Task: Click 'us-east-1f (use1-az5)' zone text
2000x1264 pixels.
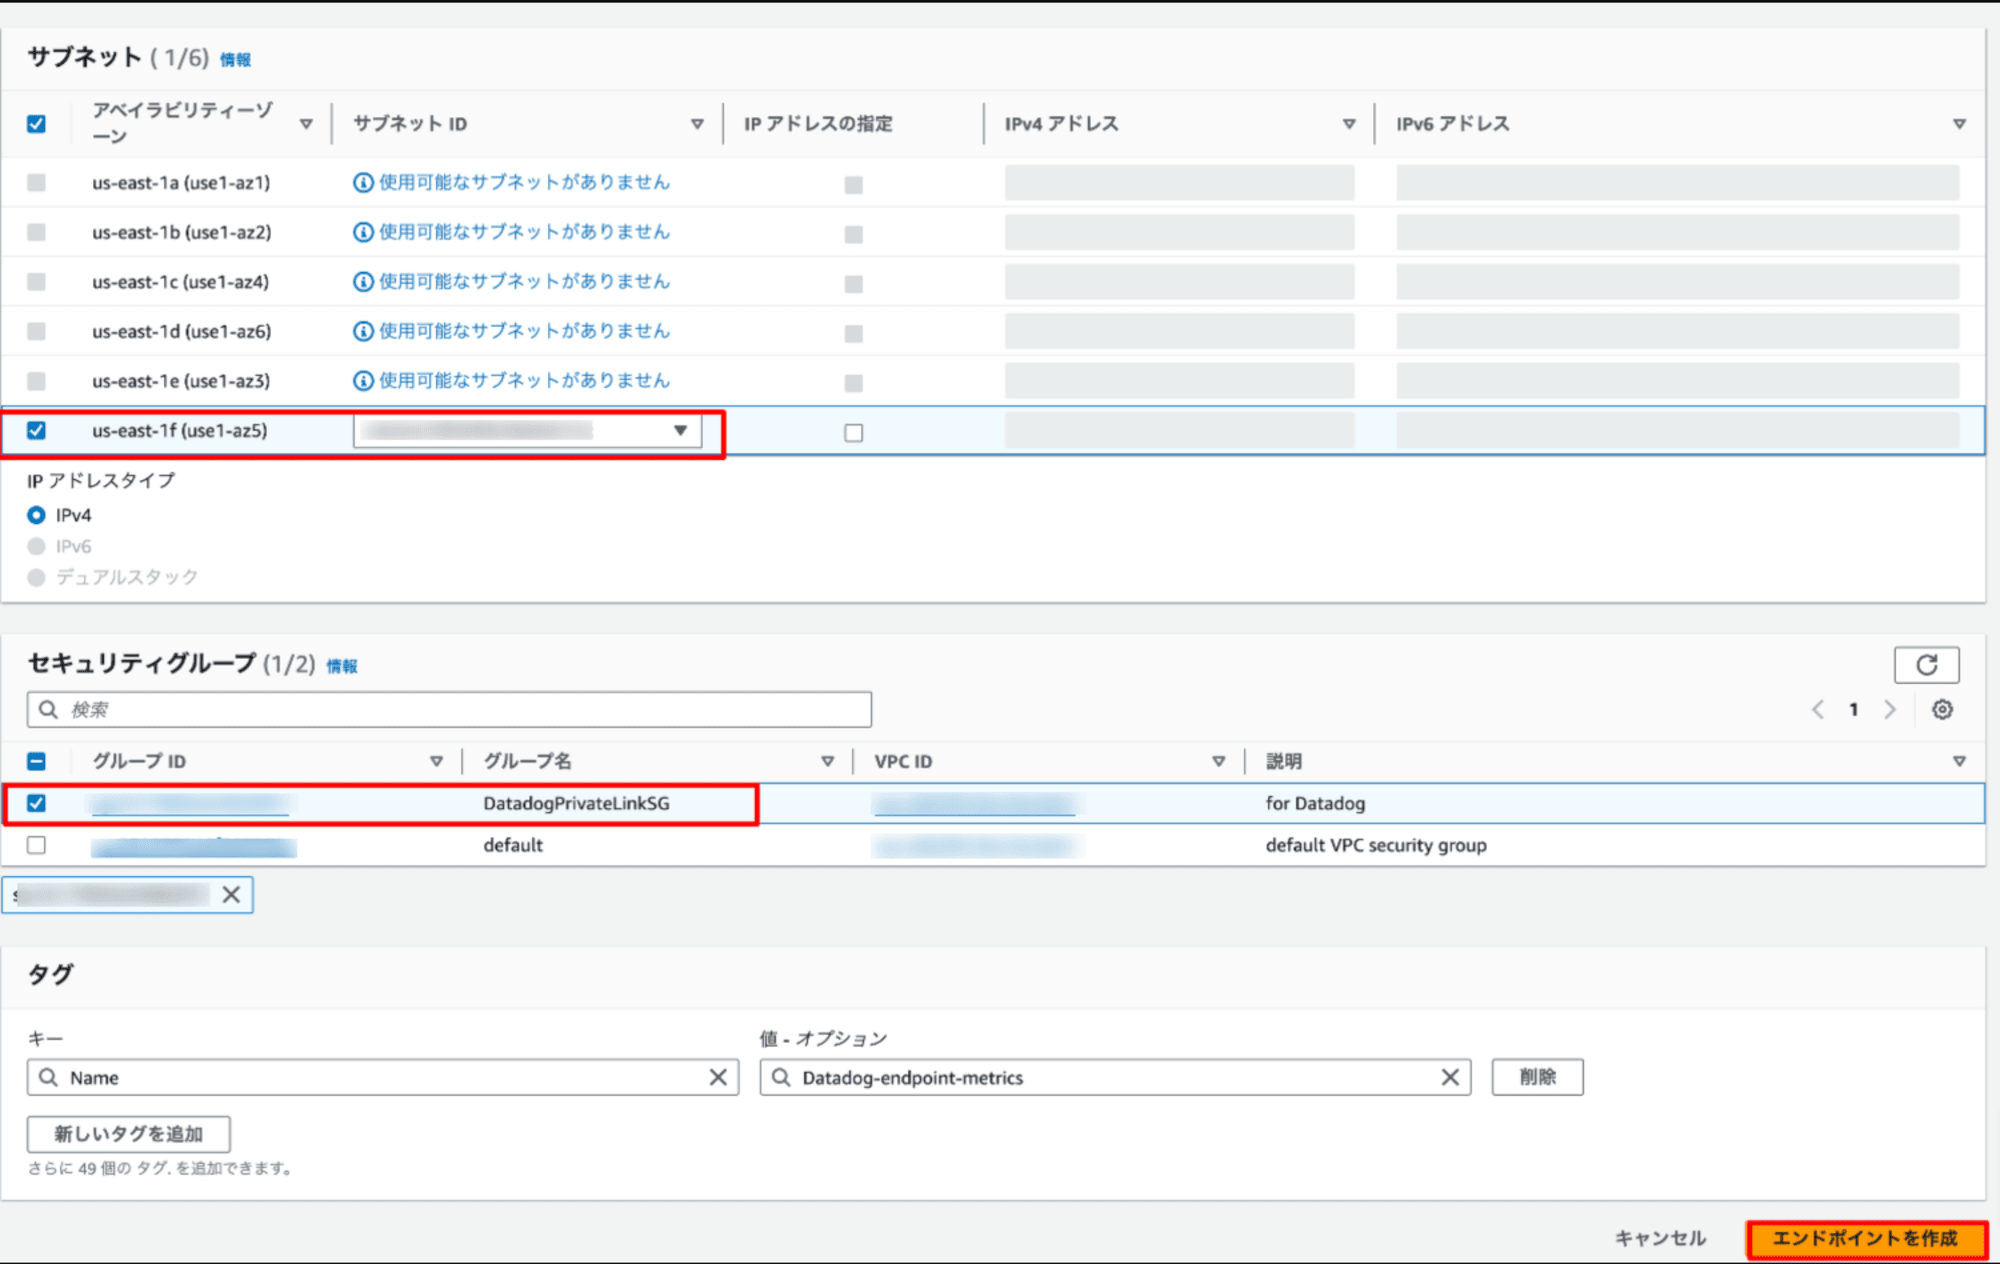Action: [x=180, y=431]
